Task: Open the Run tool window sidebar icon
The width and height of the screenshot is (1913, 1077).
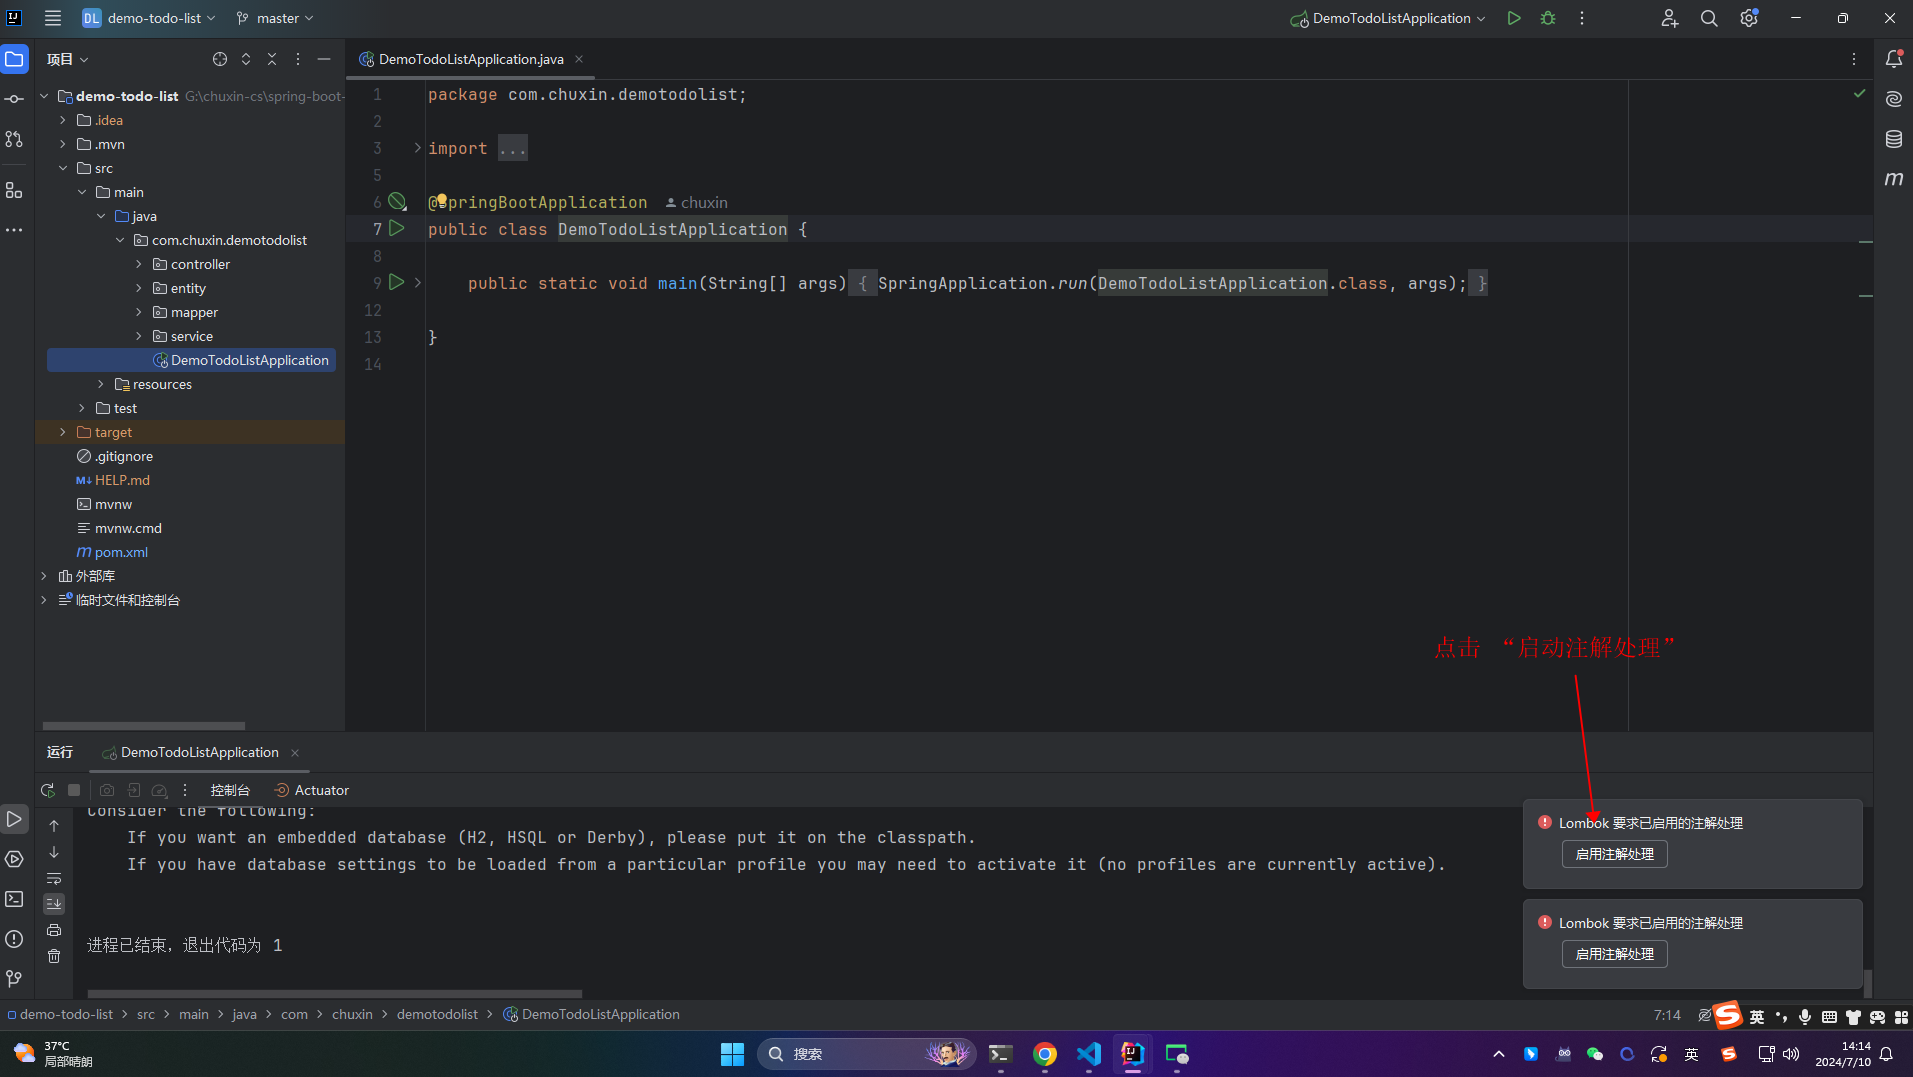Action: point(14,819)
